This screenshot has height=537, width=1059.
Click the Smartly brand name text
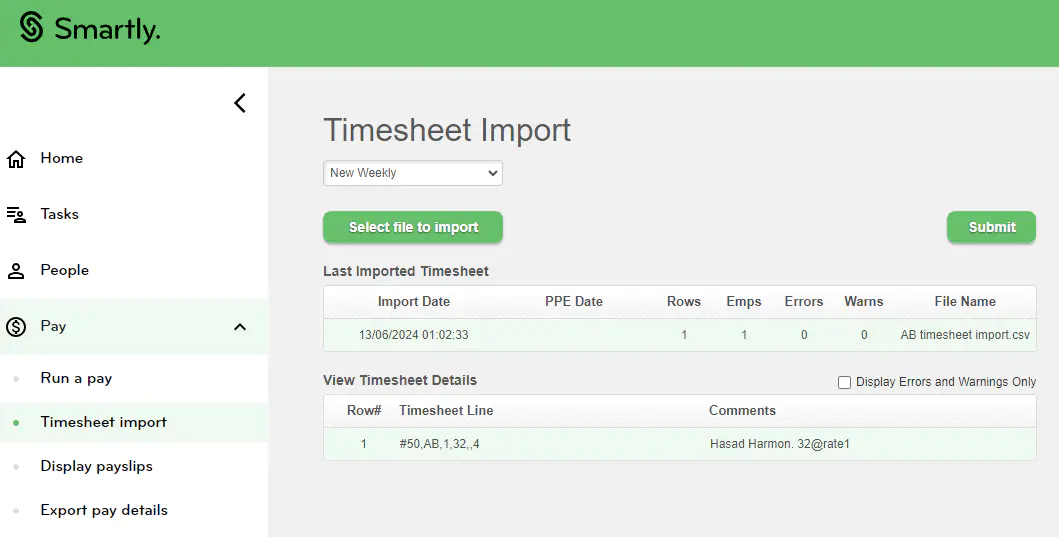click(107, 30)
